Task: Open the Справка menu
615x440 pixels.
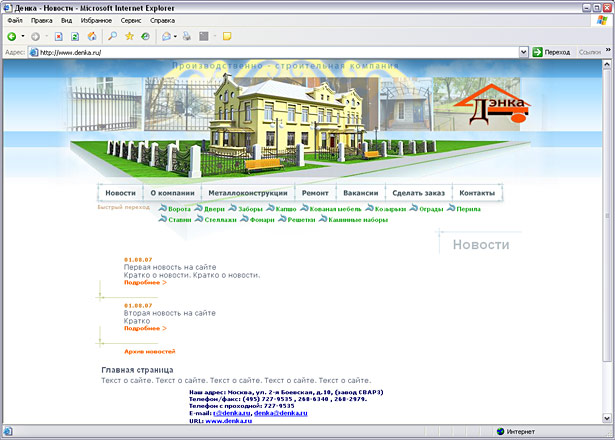Action: tap(162, 20)
